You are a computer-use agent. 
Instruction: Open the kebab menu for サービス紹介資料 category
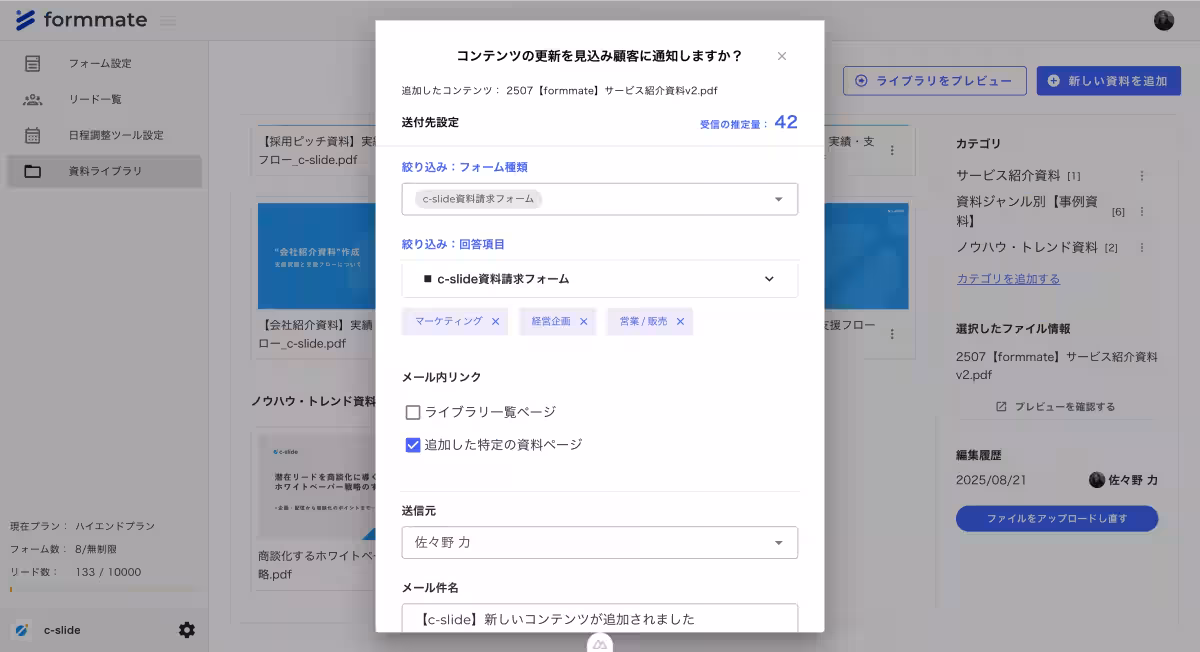(x=1143, y=175)
